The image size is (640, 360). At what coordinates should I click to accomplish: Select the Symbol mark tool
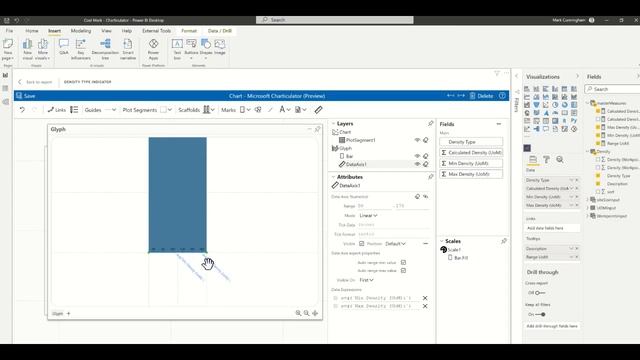[x=258, y=110]
